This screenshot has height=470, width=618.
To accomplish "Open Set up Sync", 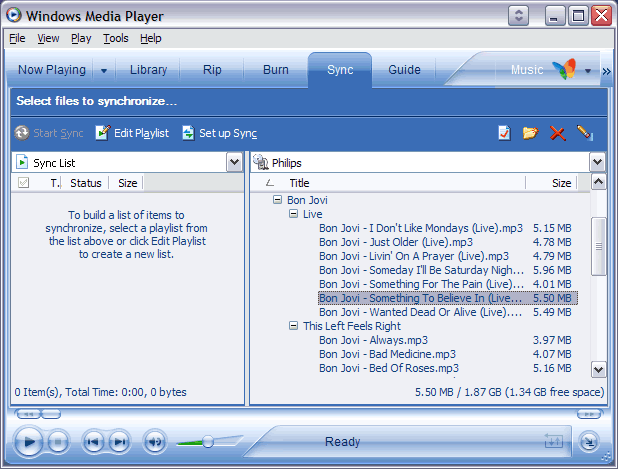I will 220,133.
